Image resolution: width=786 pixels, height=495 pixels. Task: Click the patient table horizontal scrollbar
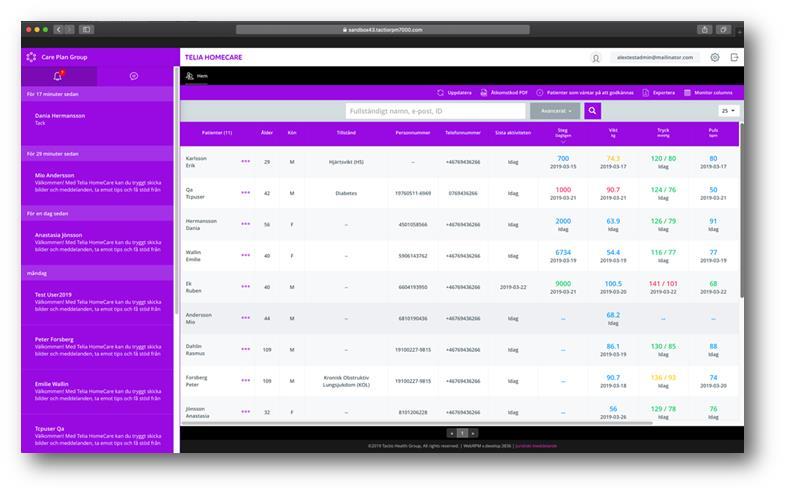pos(416,423)
